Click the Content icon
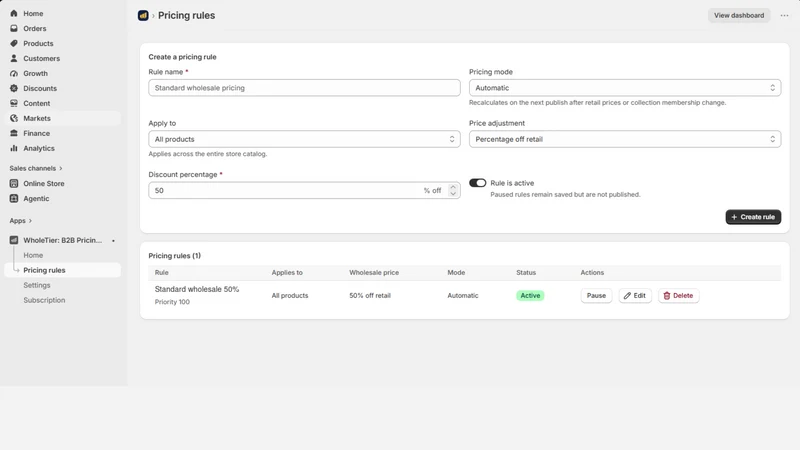 coord(14,103)
